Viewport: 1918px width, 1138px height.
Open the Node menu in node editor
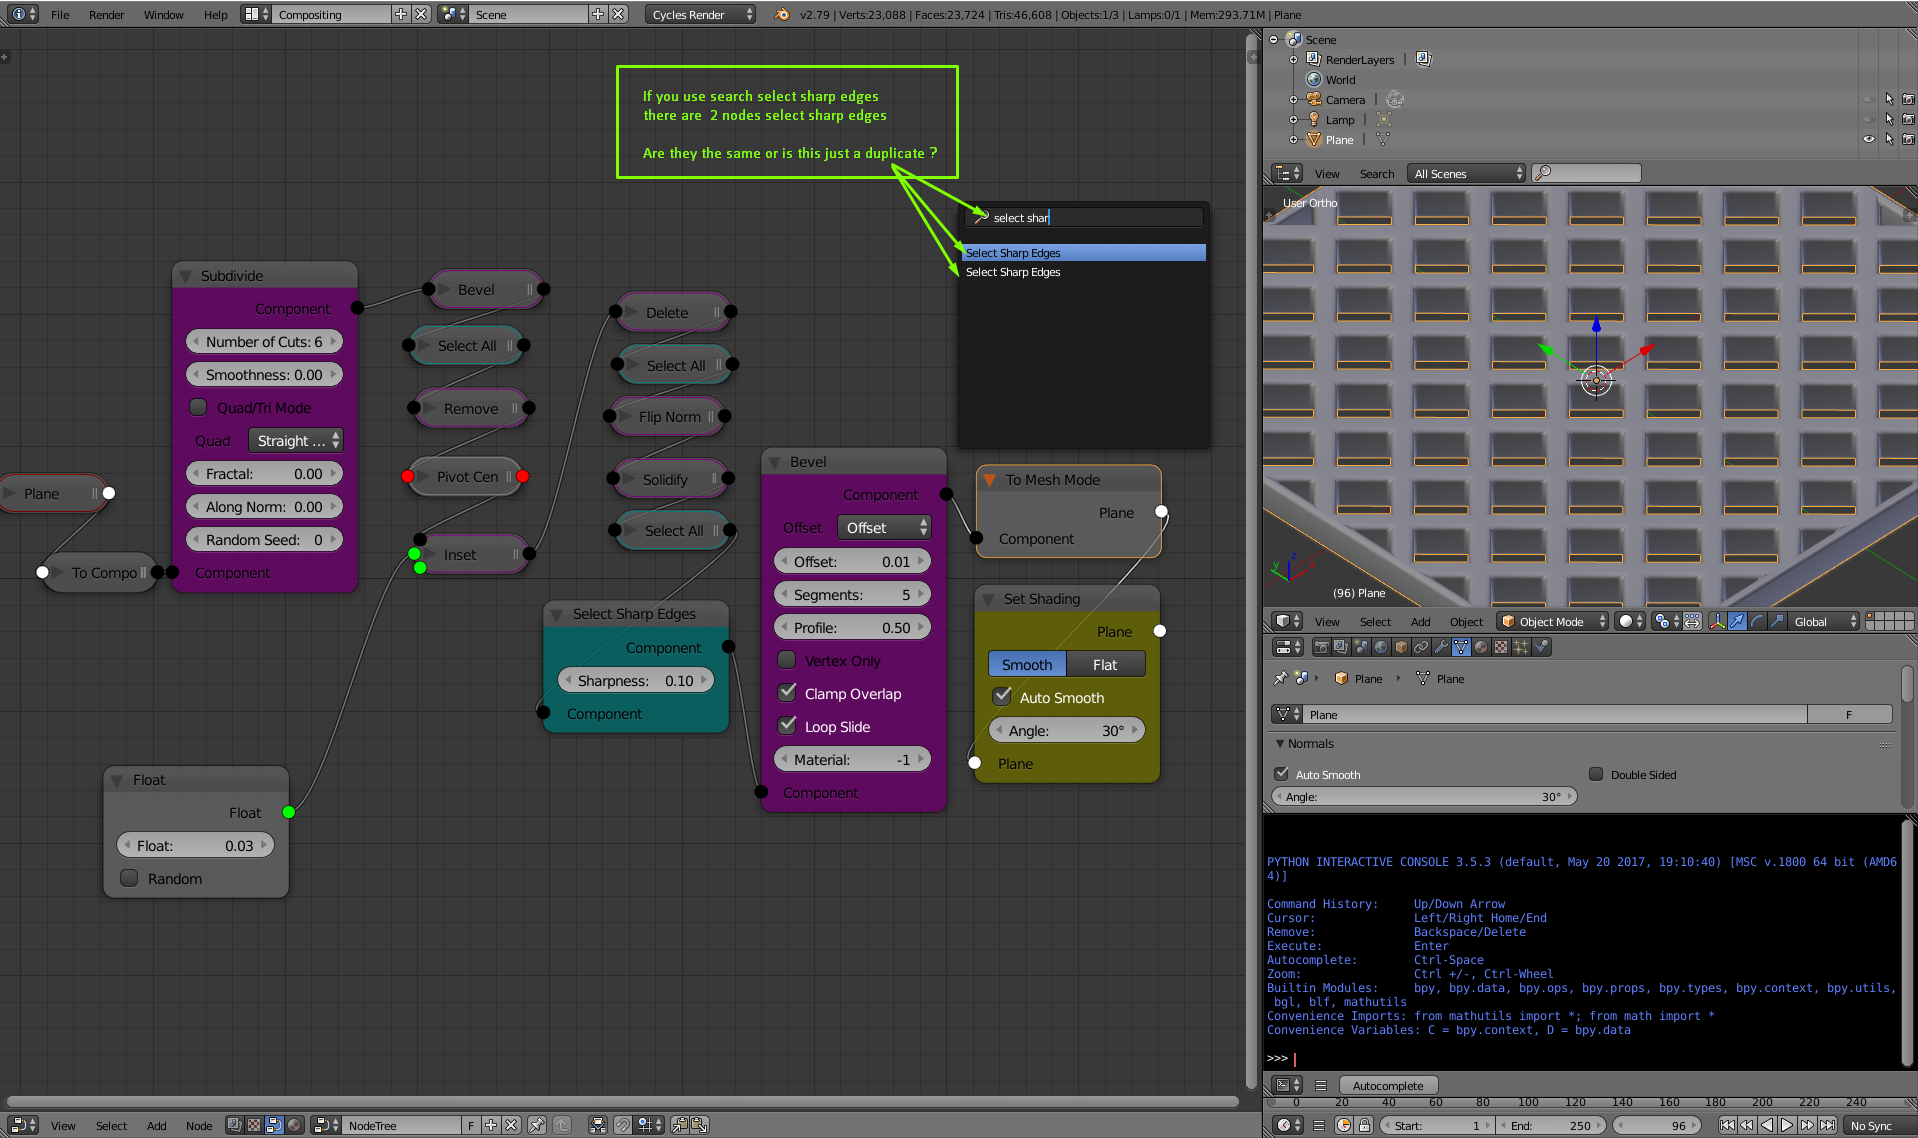click(199, 1125)
